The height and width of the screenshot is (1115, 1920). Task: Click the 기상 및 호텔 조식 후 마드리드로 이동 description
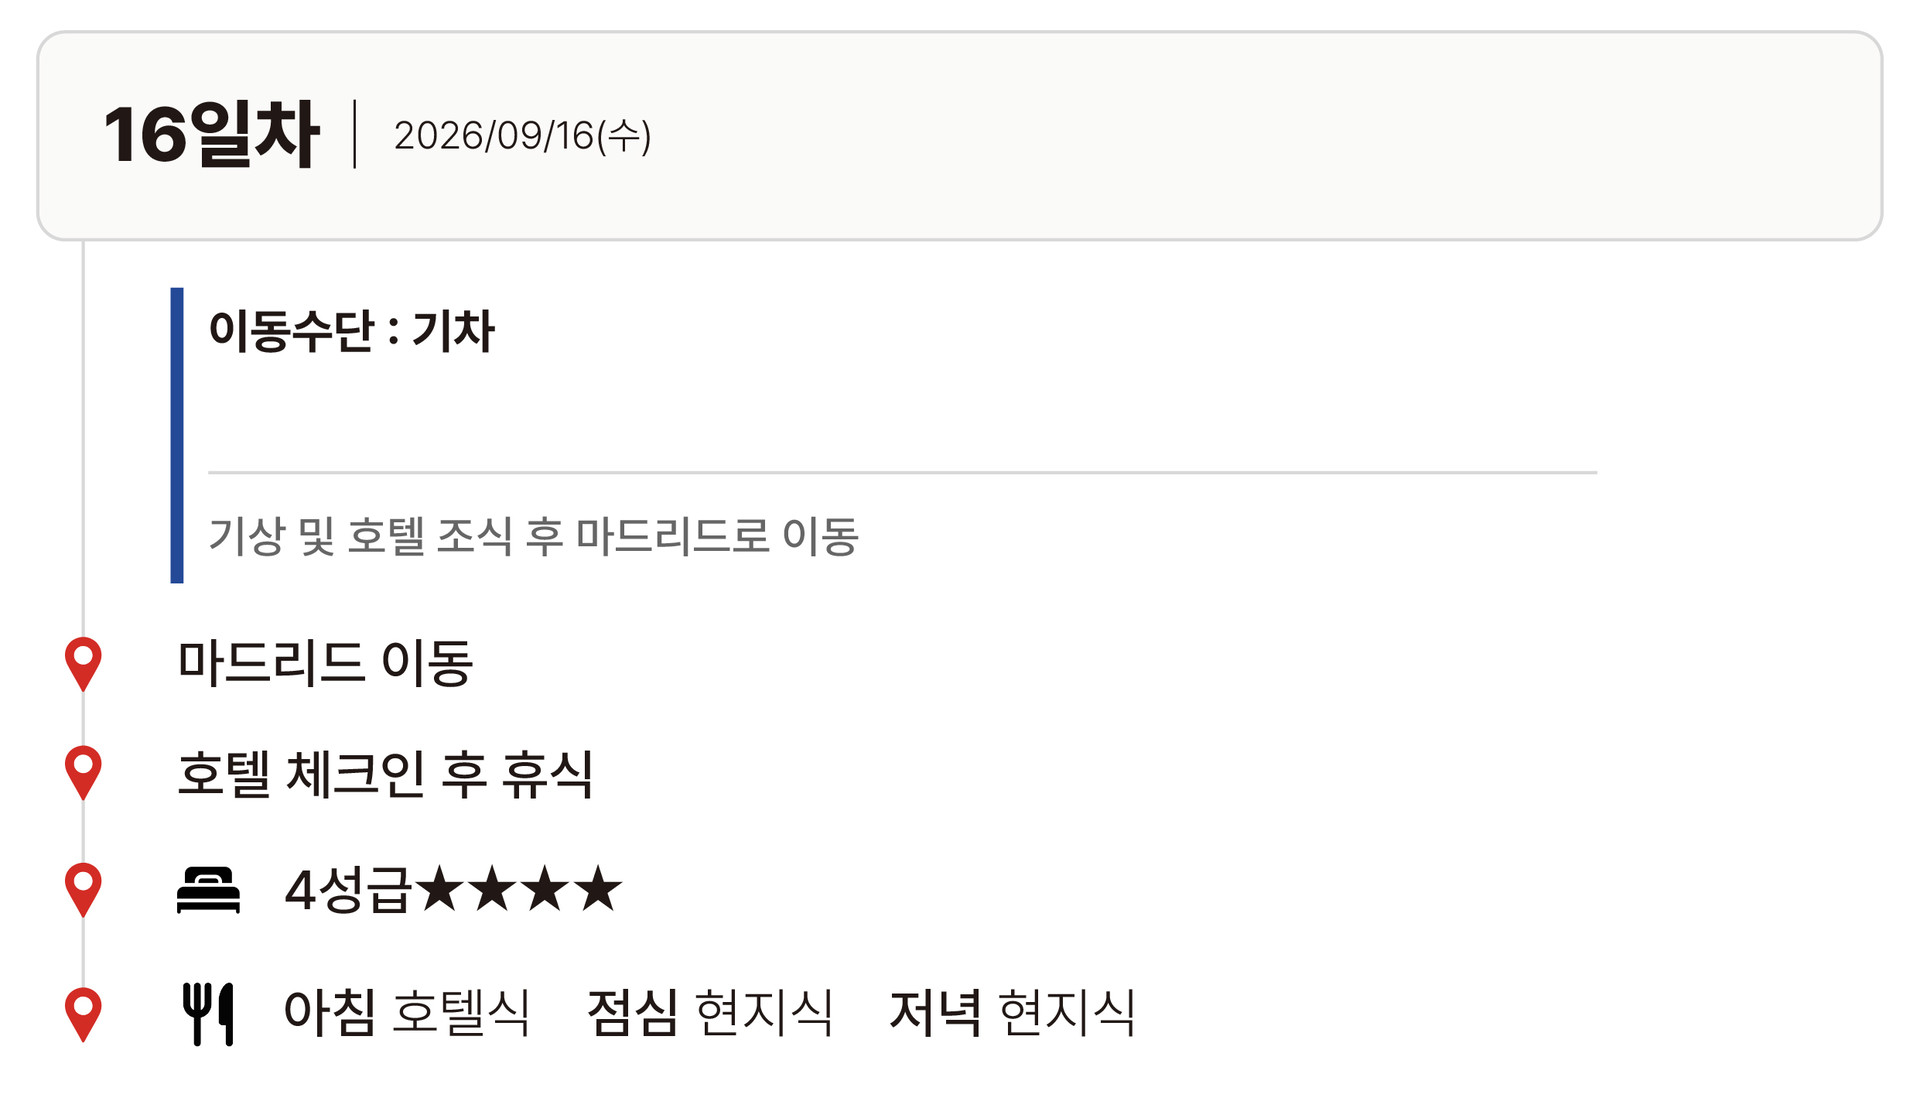(x=533, y=536)
